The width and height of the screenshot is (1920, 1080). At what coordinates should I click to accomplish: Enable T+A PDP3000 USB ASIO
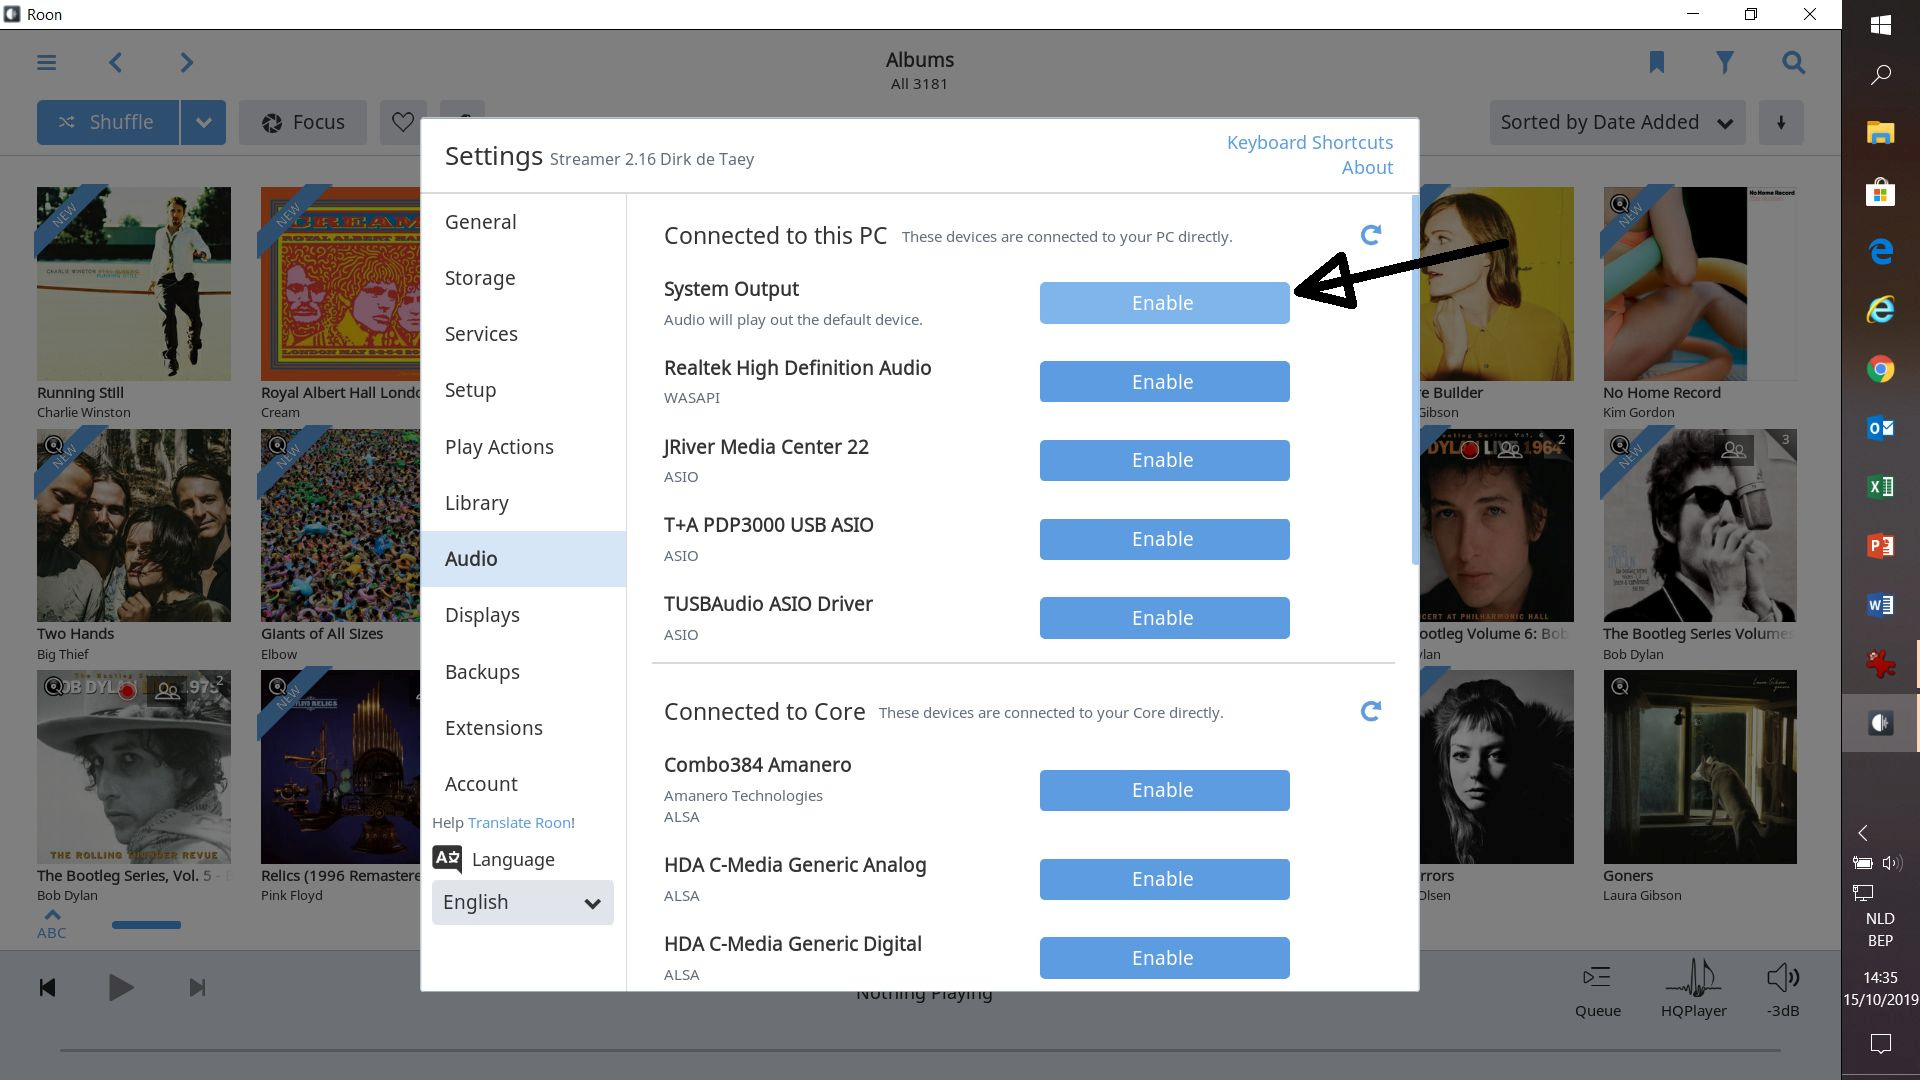1164,539
